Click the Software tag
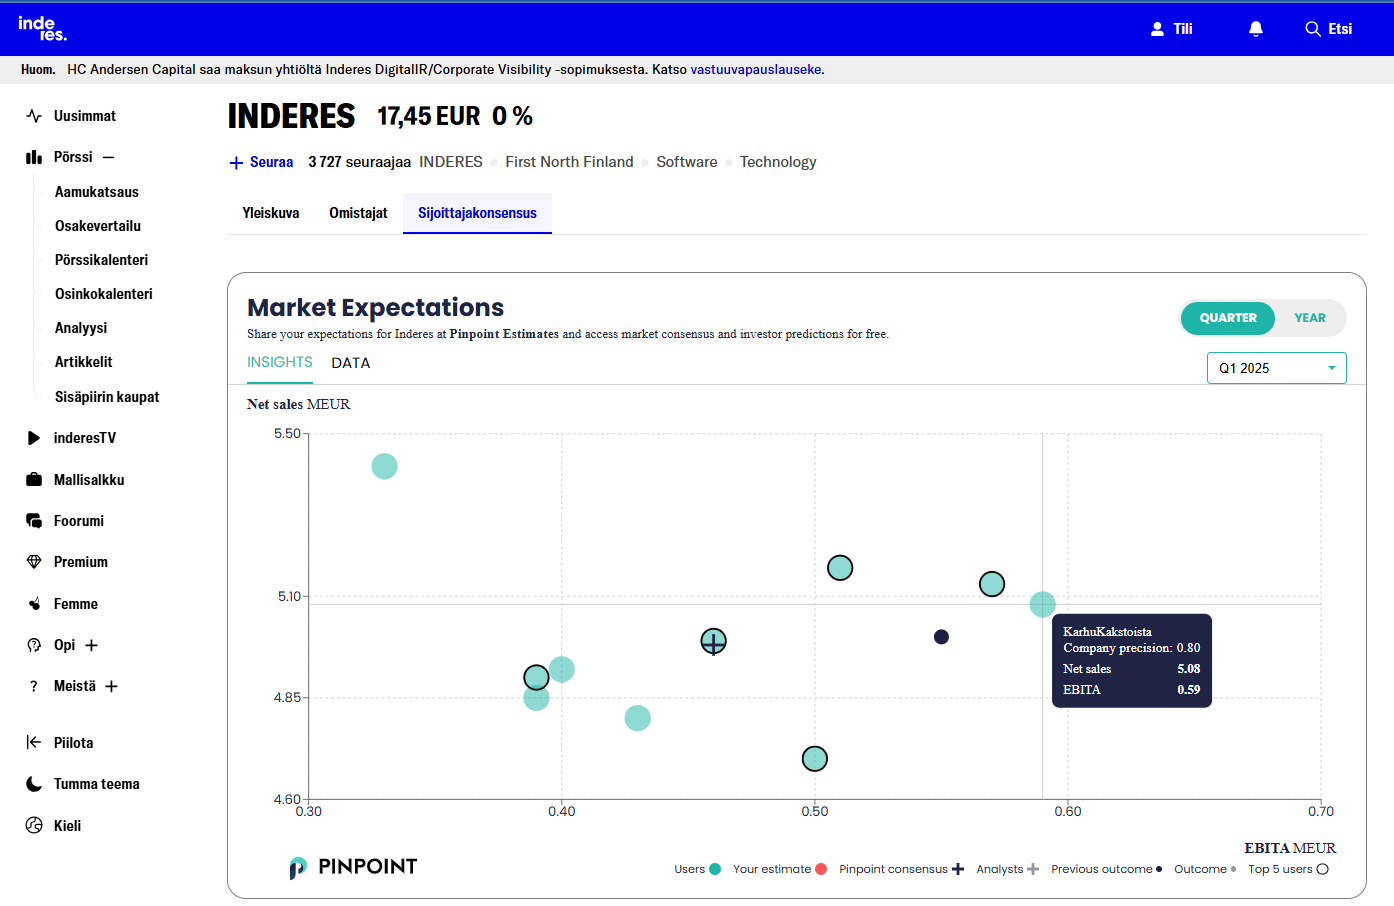This screenshot has width=1394, height=906. coord(687,162)
